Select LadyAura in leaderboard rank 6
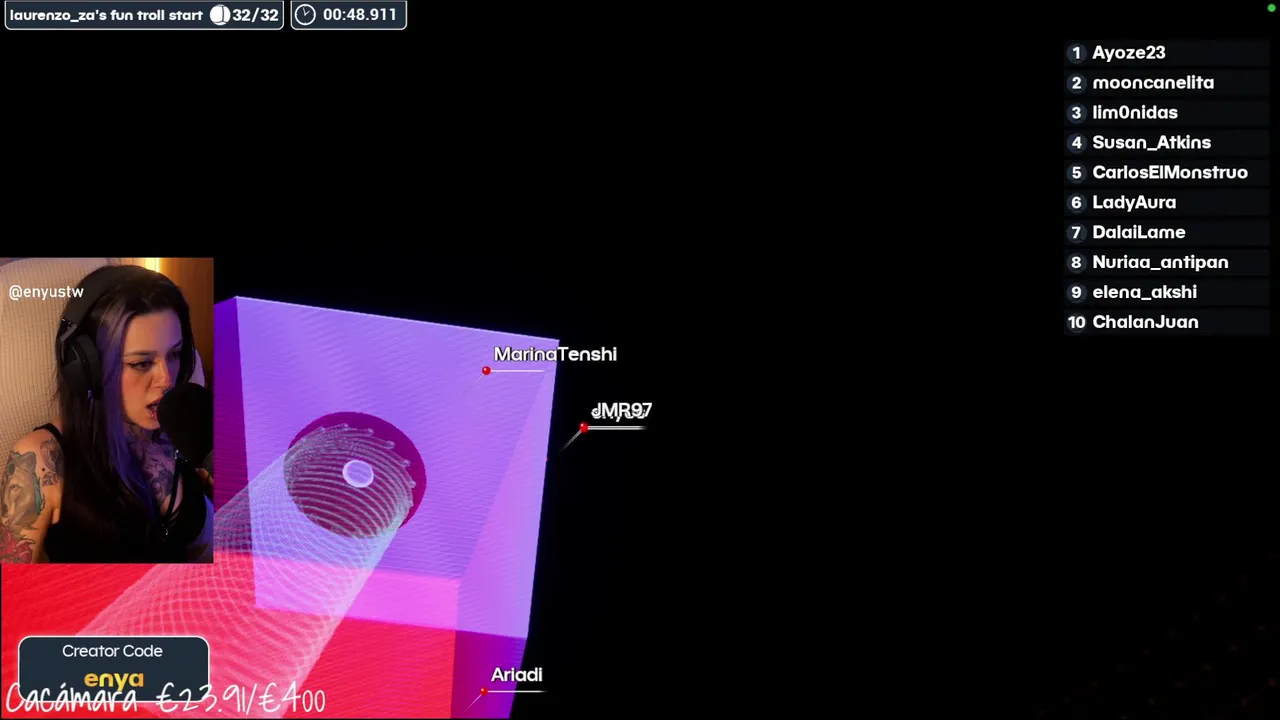The width and height of the screenshot is (1280, 720). coord(1167,203)
